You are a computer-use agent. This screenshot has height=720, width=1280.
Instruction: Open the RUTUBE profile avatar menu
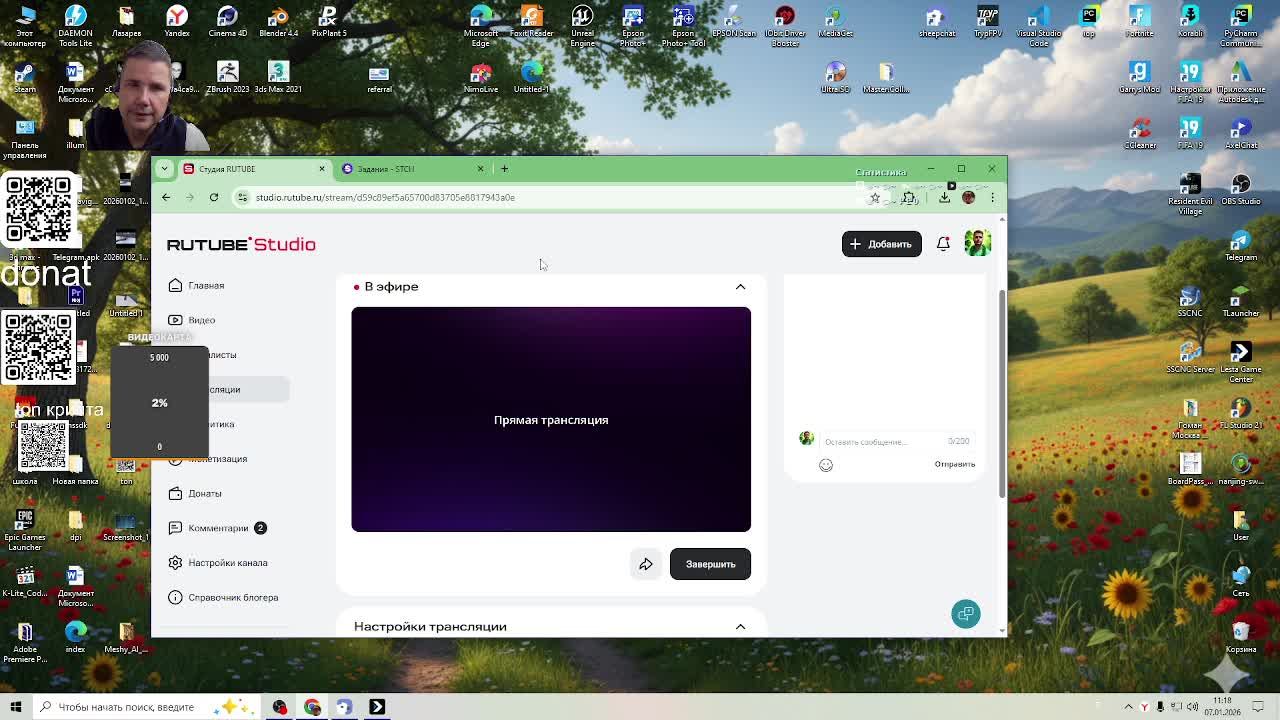(977, 243)
